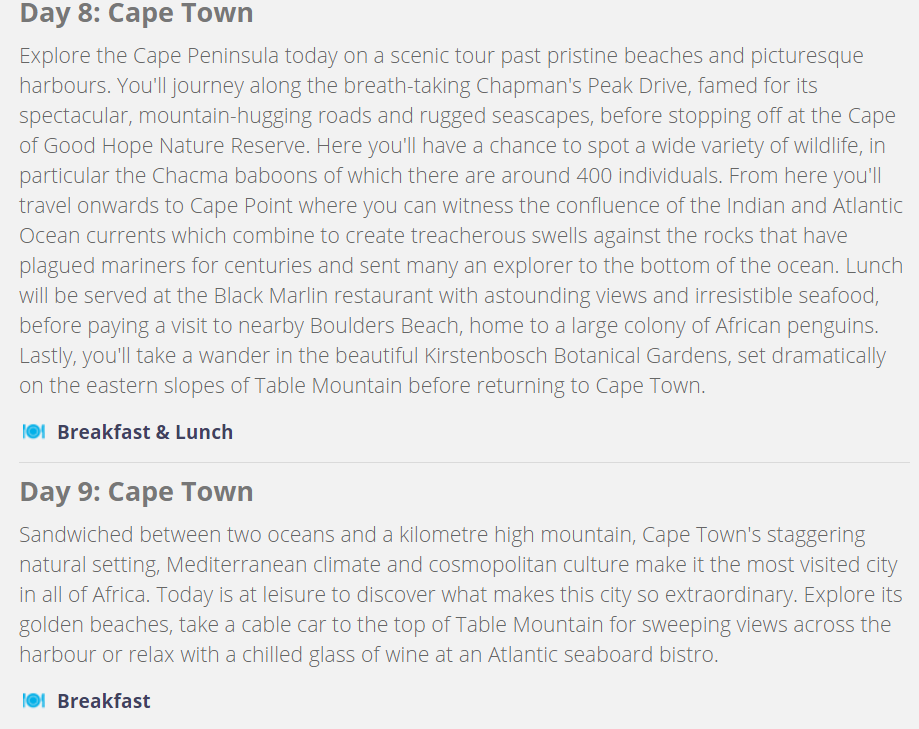Click the Day 9: Cape Town heading
919x729 pixels.
136,492
